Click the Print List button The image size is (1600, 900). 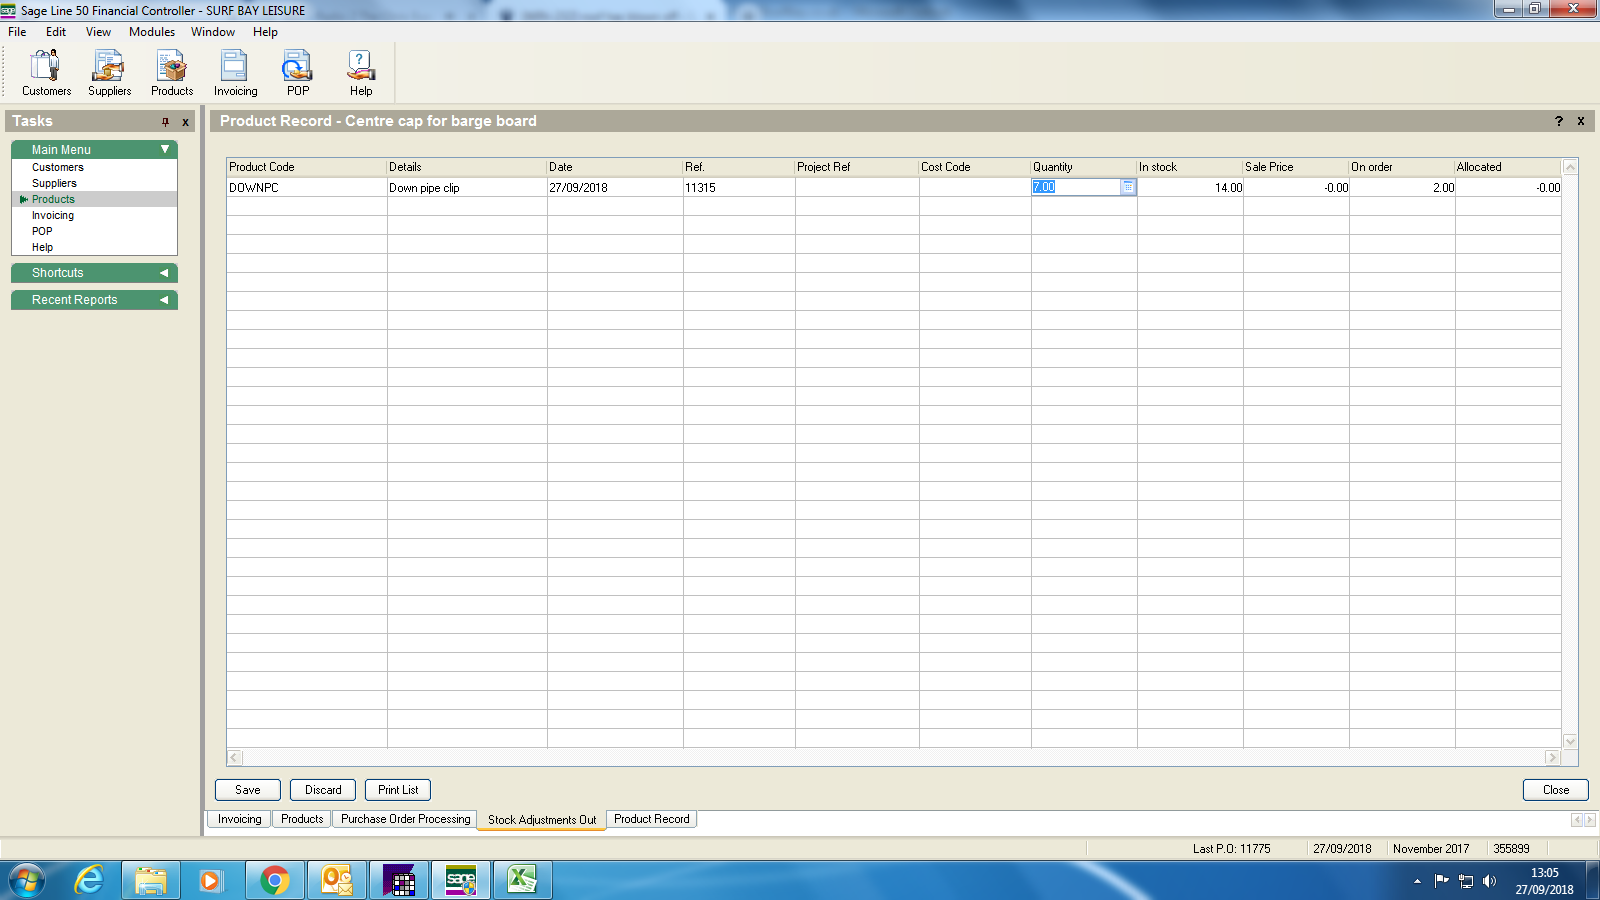point(398,790)
